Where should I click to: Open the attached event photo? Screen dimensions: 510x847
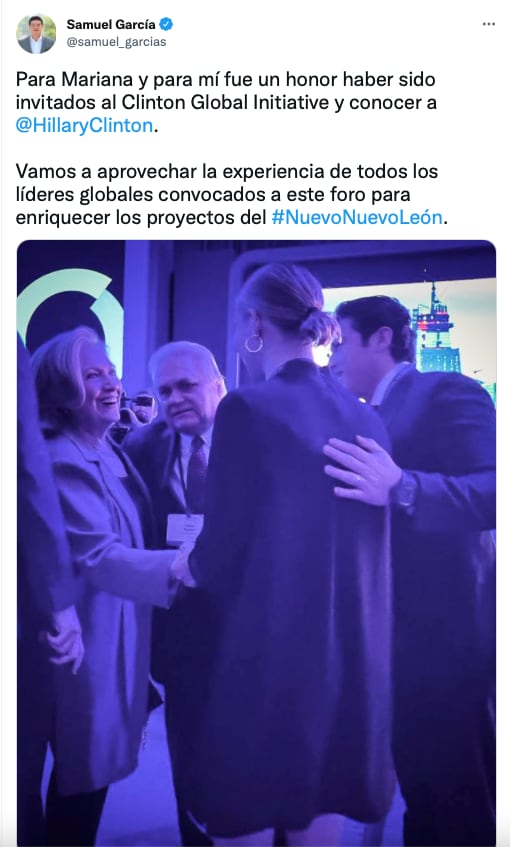256,542
